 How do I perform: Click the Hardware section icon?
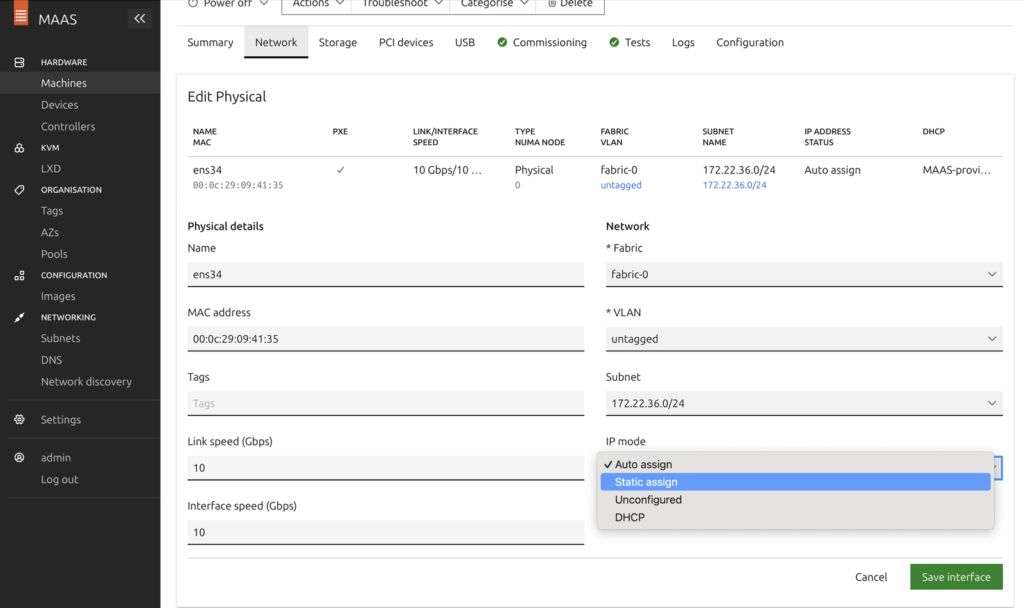(x=20, y=62)
